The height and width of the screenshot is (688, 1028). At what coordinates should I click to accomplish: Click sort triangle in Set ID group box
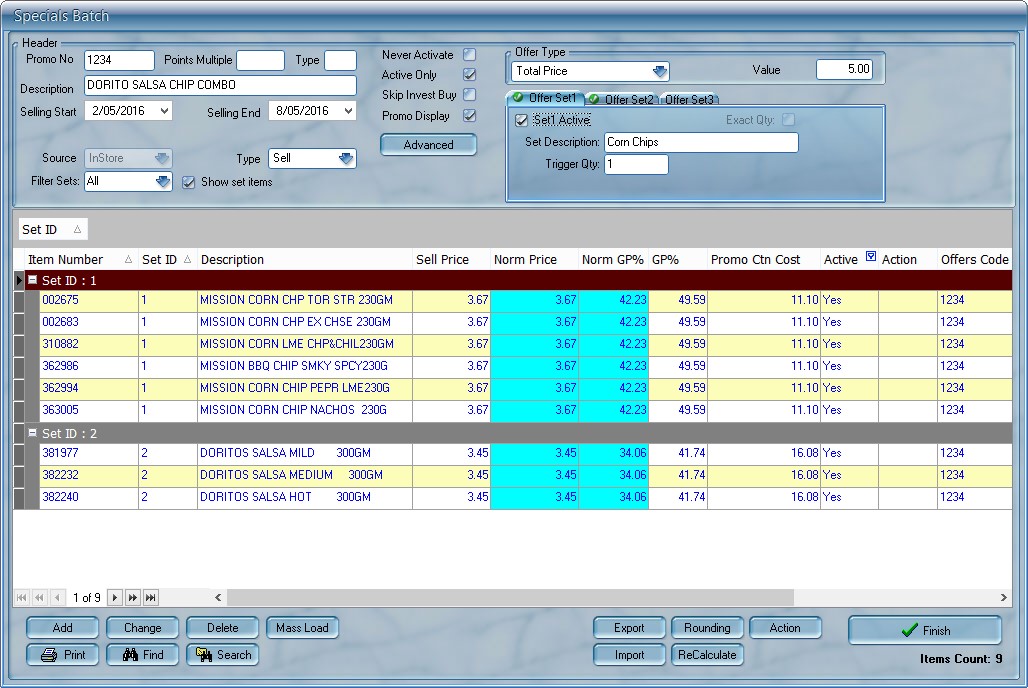[77, 230]
